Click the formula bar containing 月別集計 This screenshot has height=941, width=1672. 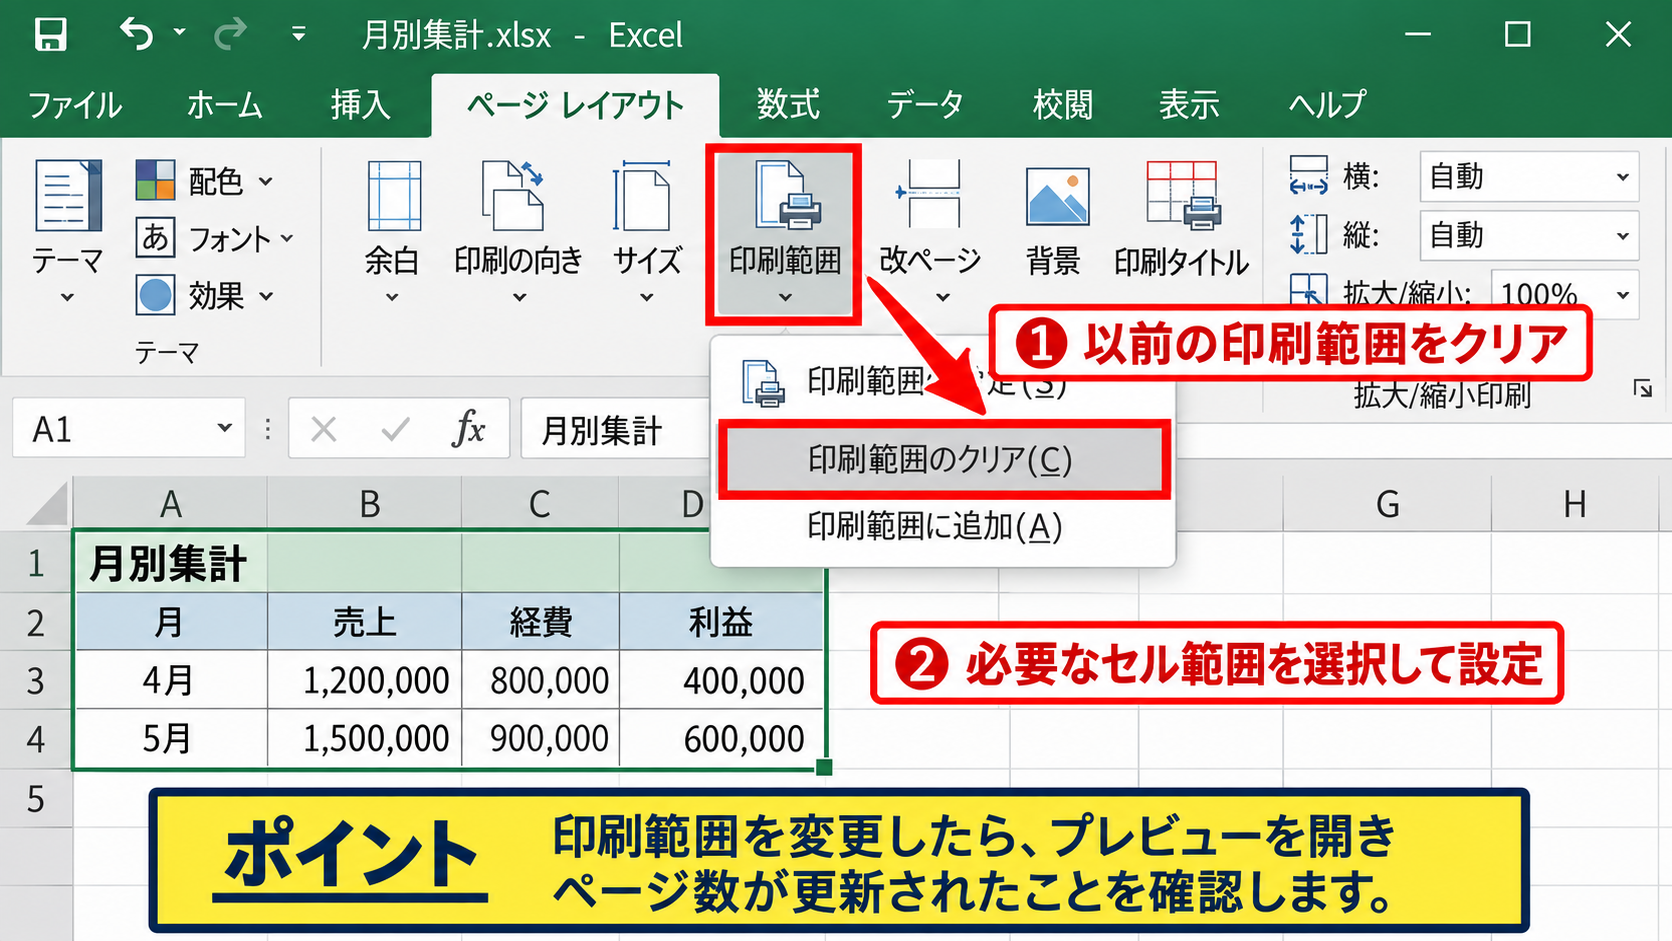pyautogui.click(x=615, y=430)
